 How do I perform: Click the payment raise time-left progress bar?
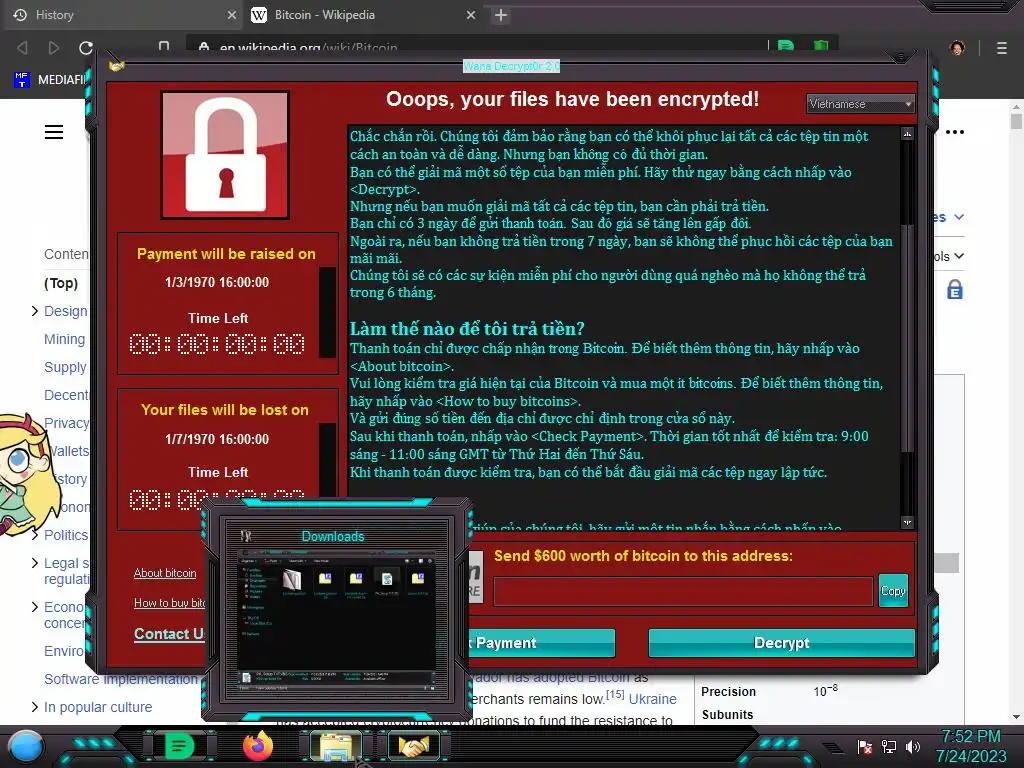click(327, 312)
